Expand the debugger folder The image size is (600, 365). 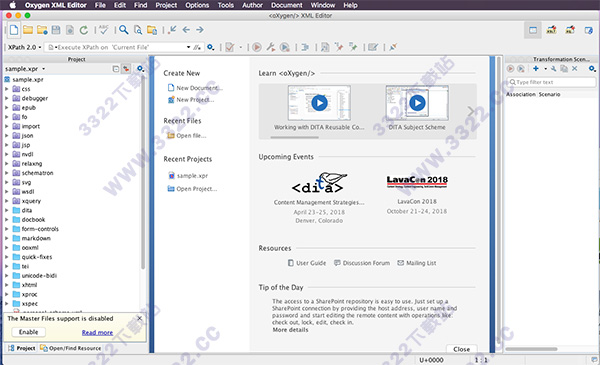[x=7, y=98]
